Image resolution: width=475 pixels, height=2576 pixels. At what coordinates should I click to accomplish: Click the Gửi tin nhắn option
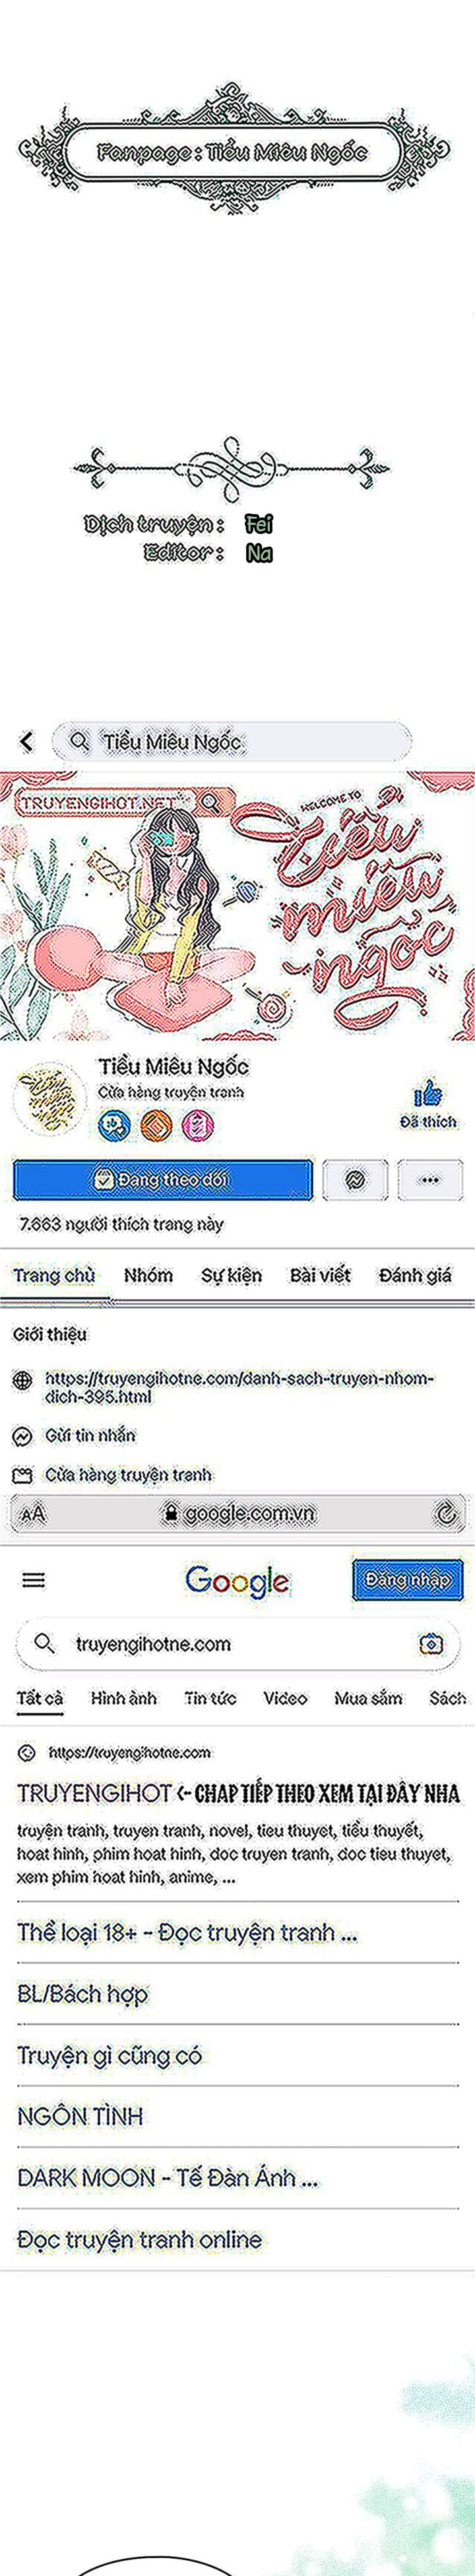90,1435
